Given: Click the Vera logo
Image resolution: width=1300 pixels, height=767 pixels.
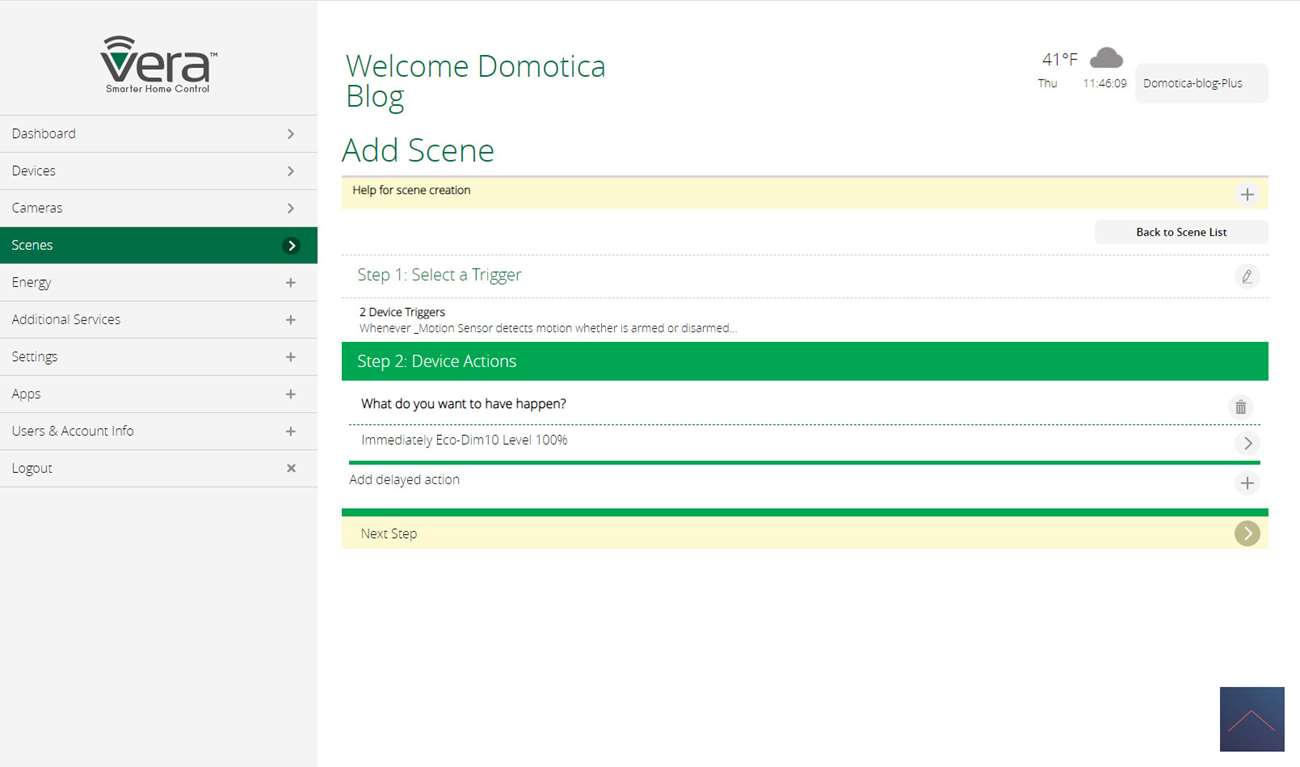Looking at the screenshot, I should pos(158,64).
